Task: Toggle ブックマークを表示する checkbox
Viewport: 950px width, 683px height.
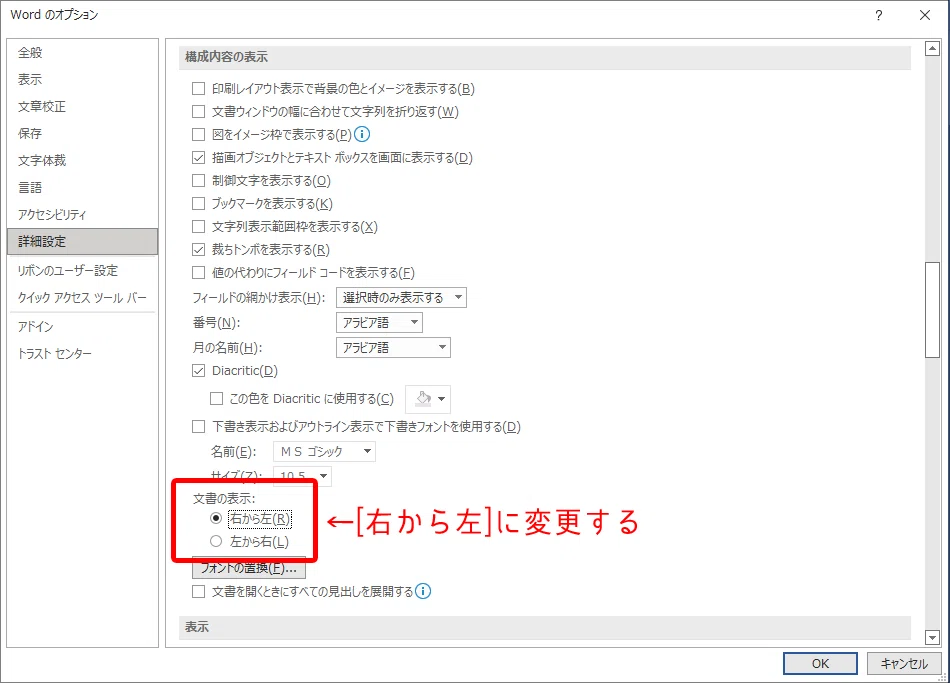Action: (198, 204)
